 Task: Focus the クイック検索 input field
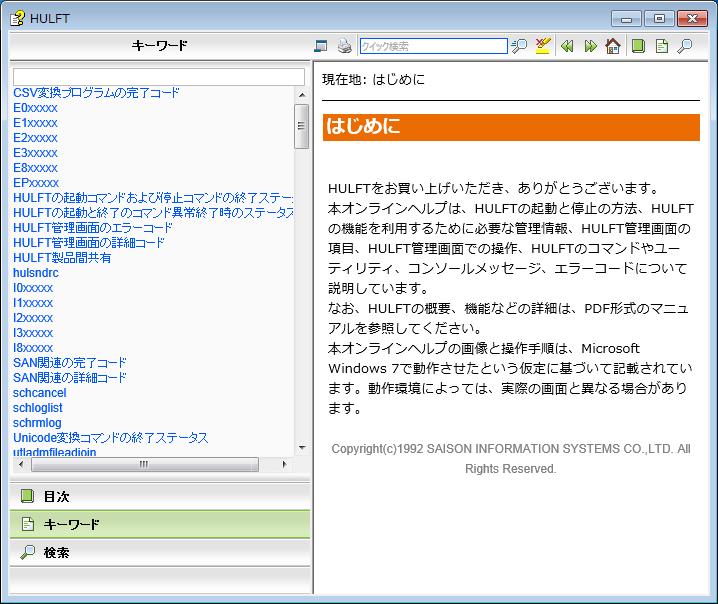coord(434,46)
